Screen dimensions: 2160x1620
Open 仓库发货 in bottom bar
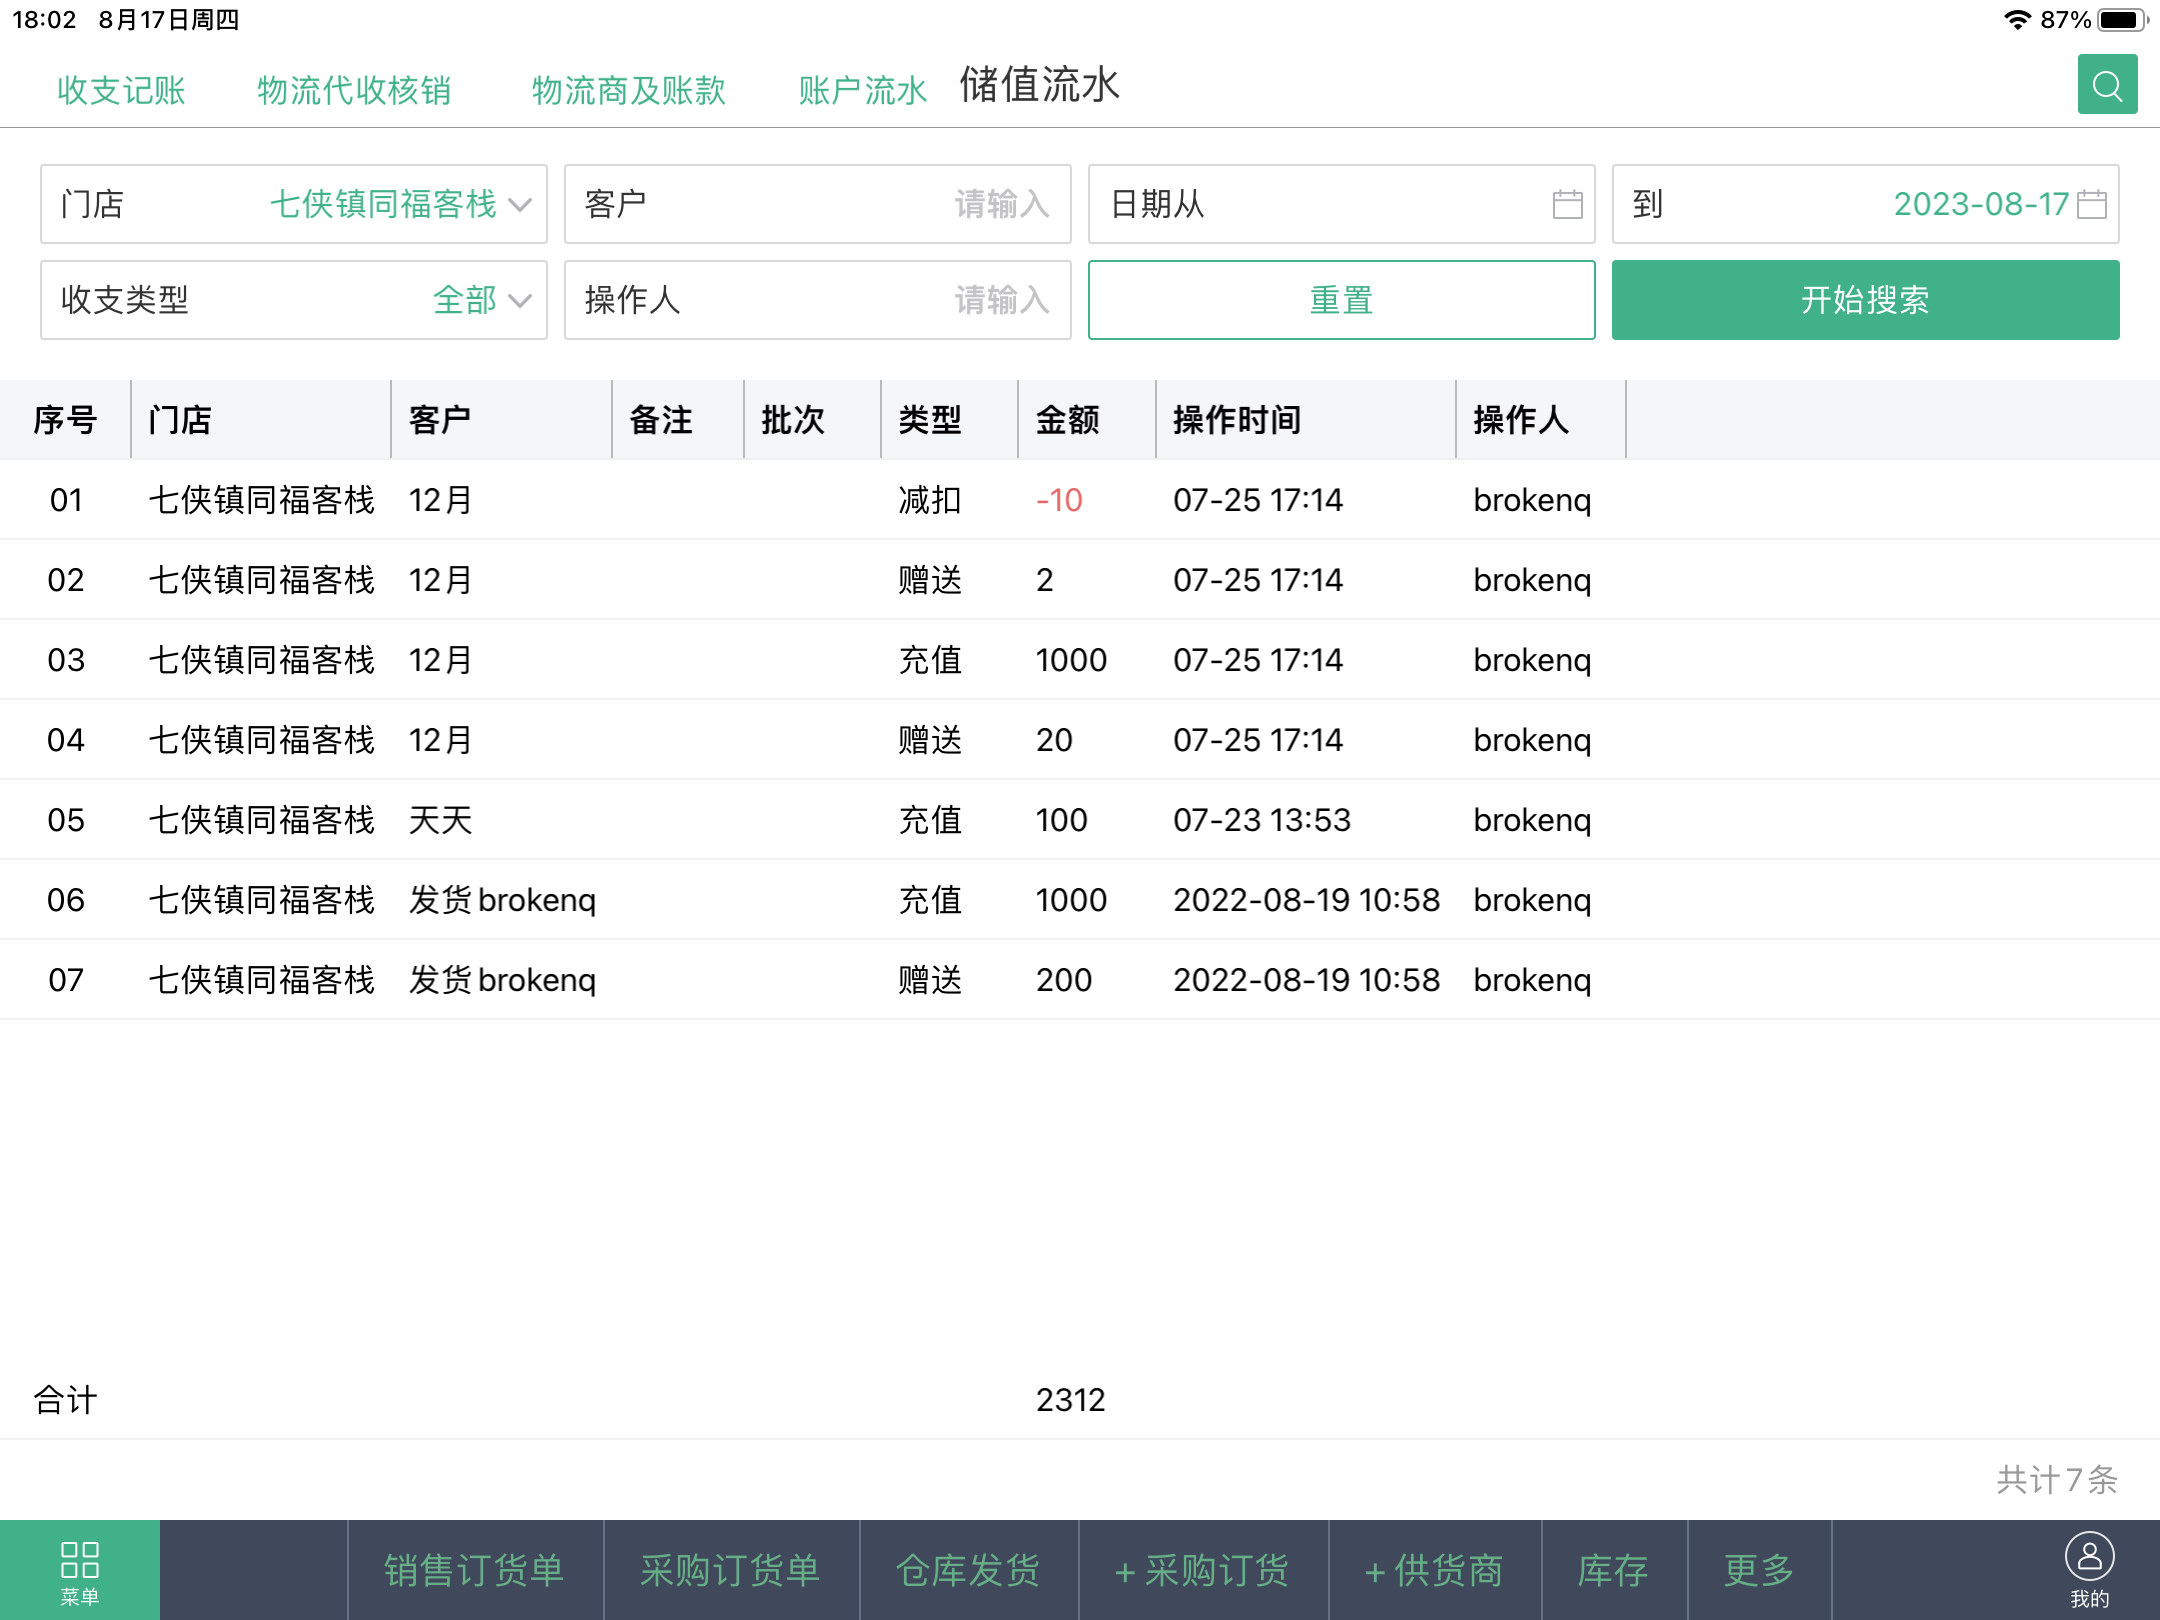point(969,1571)
